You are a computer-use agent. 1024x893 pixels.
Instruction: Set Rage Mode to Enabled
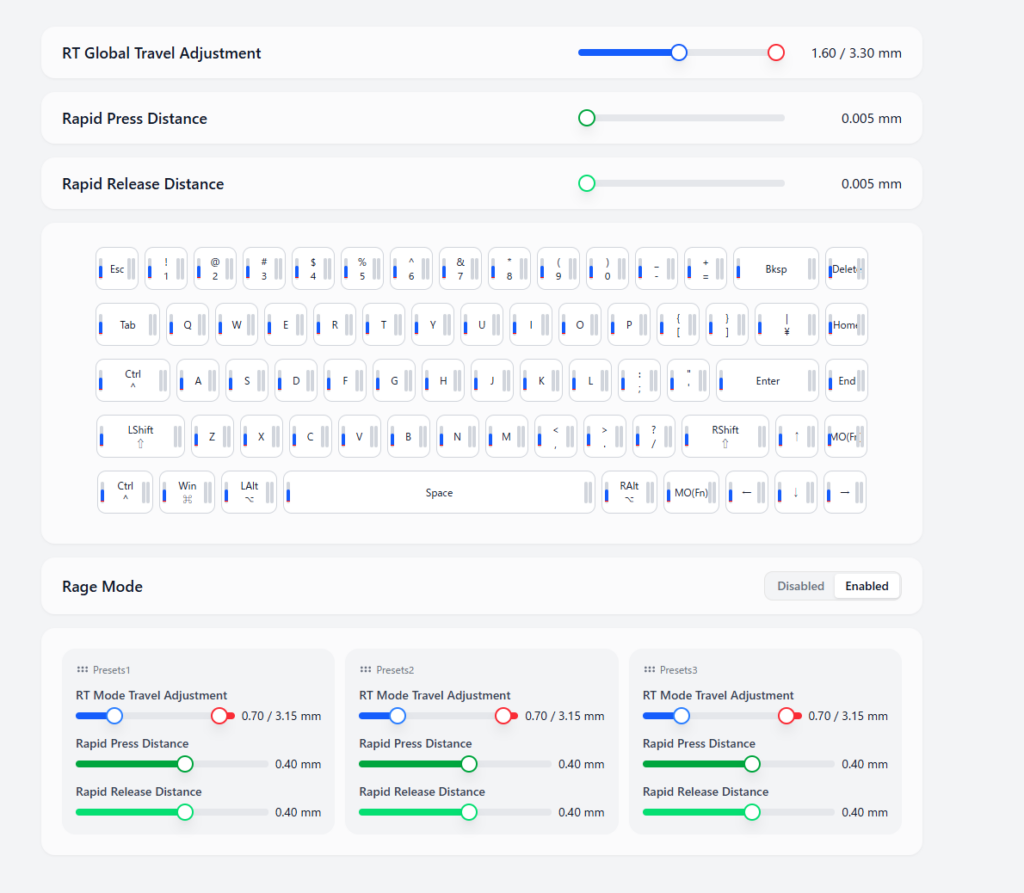pyautogui.click(x=866, y=586)
